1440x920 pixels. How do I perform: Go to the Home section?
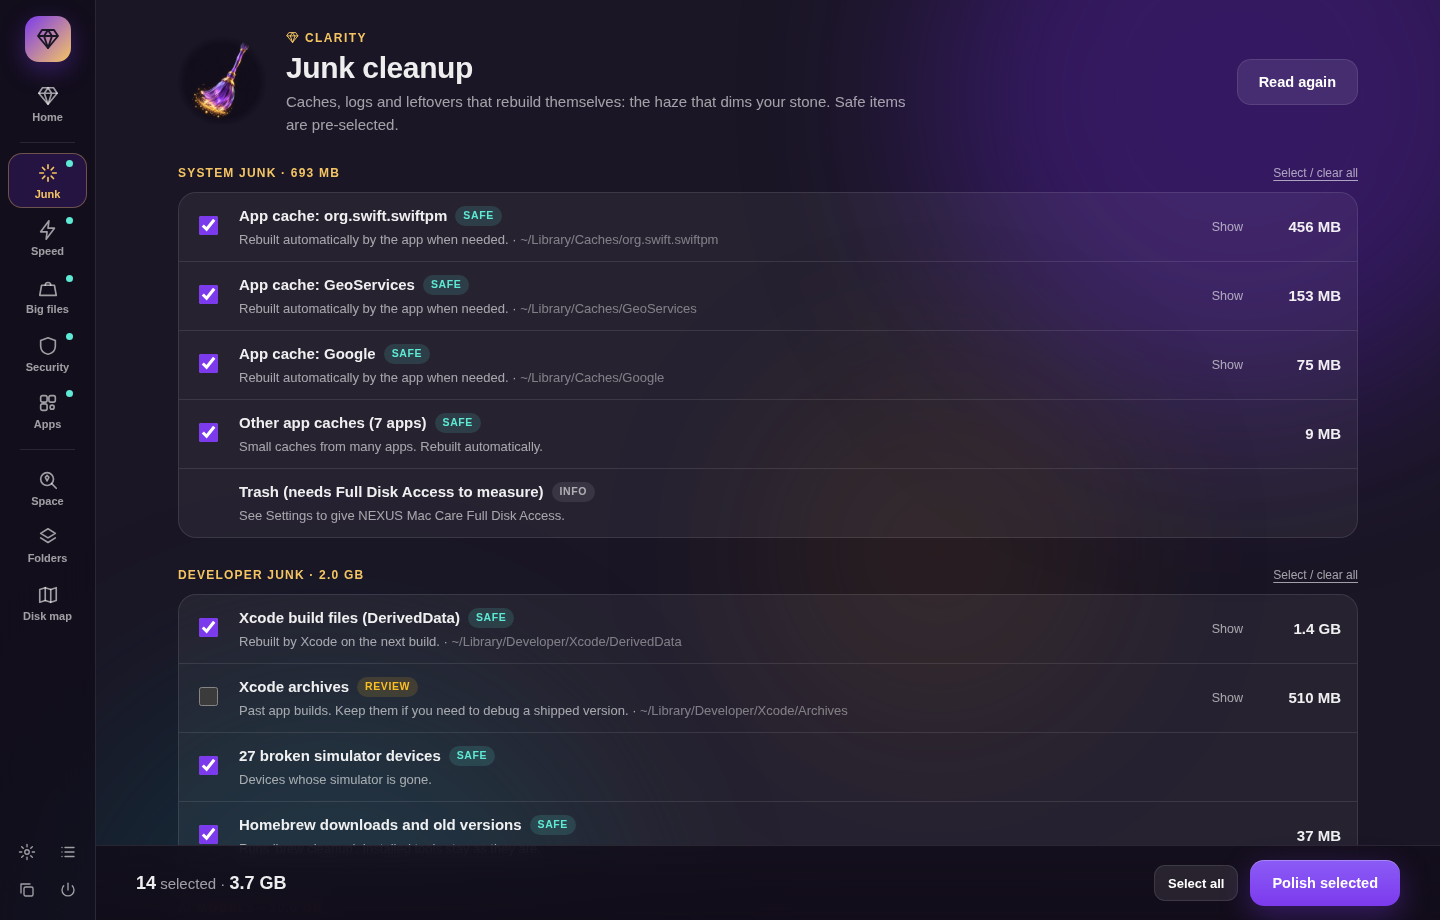point(47,104)
